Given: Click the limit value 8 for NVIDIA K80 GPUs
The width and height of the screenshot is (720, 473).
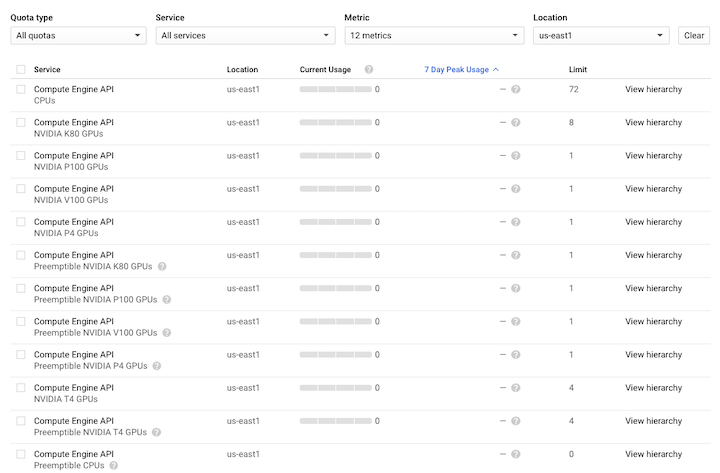Looking at the screenshot, I should click(x=571, y=123).
